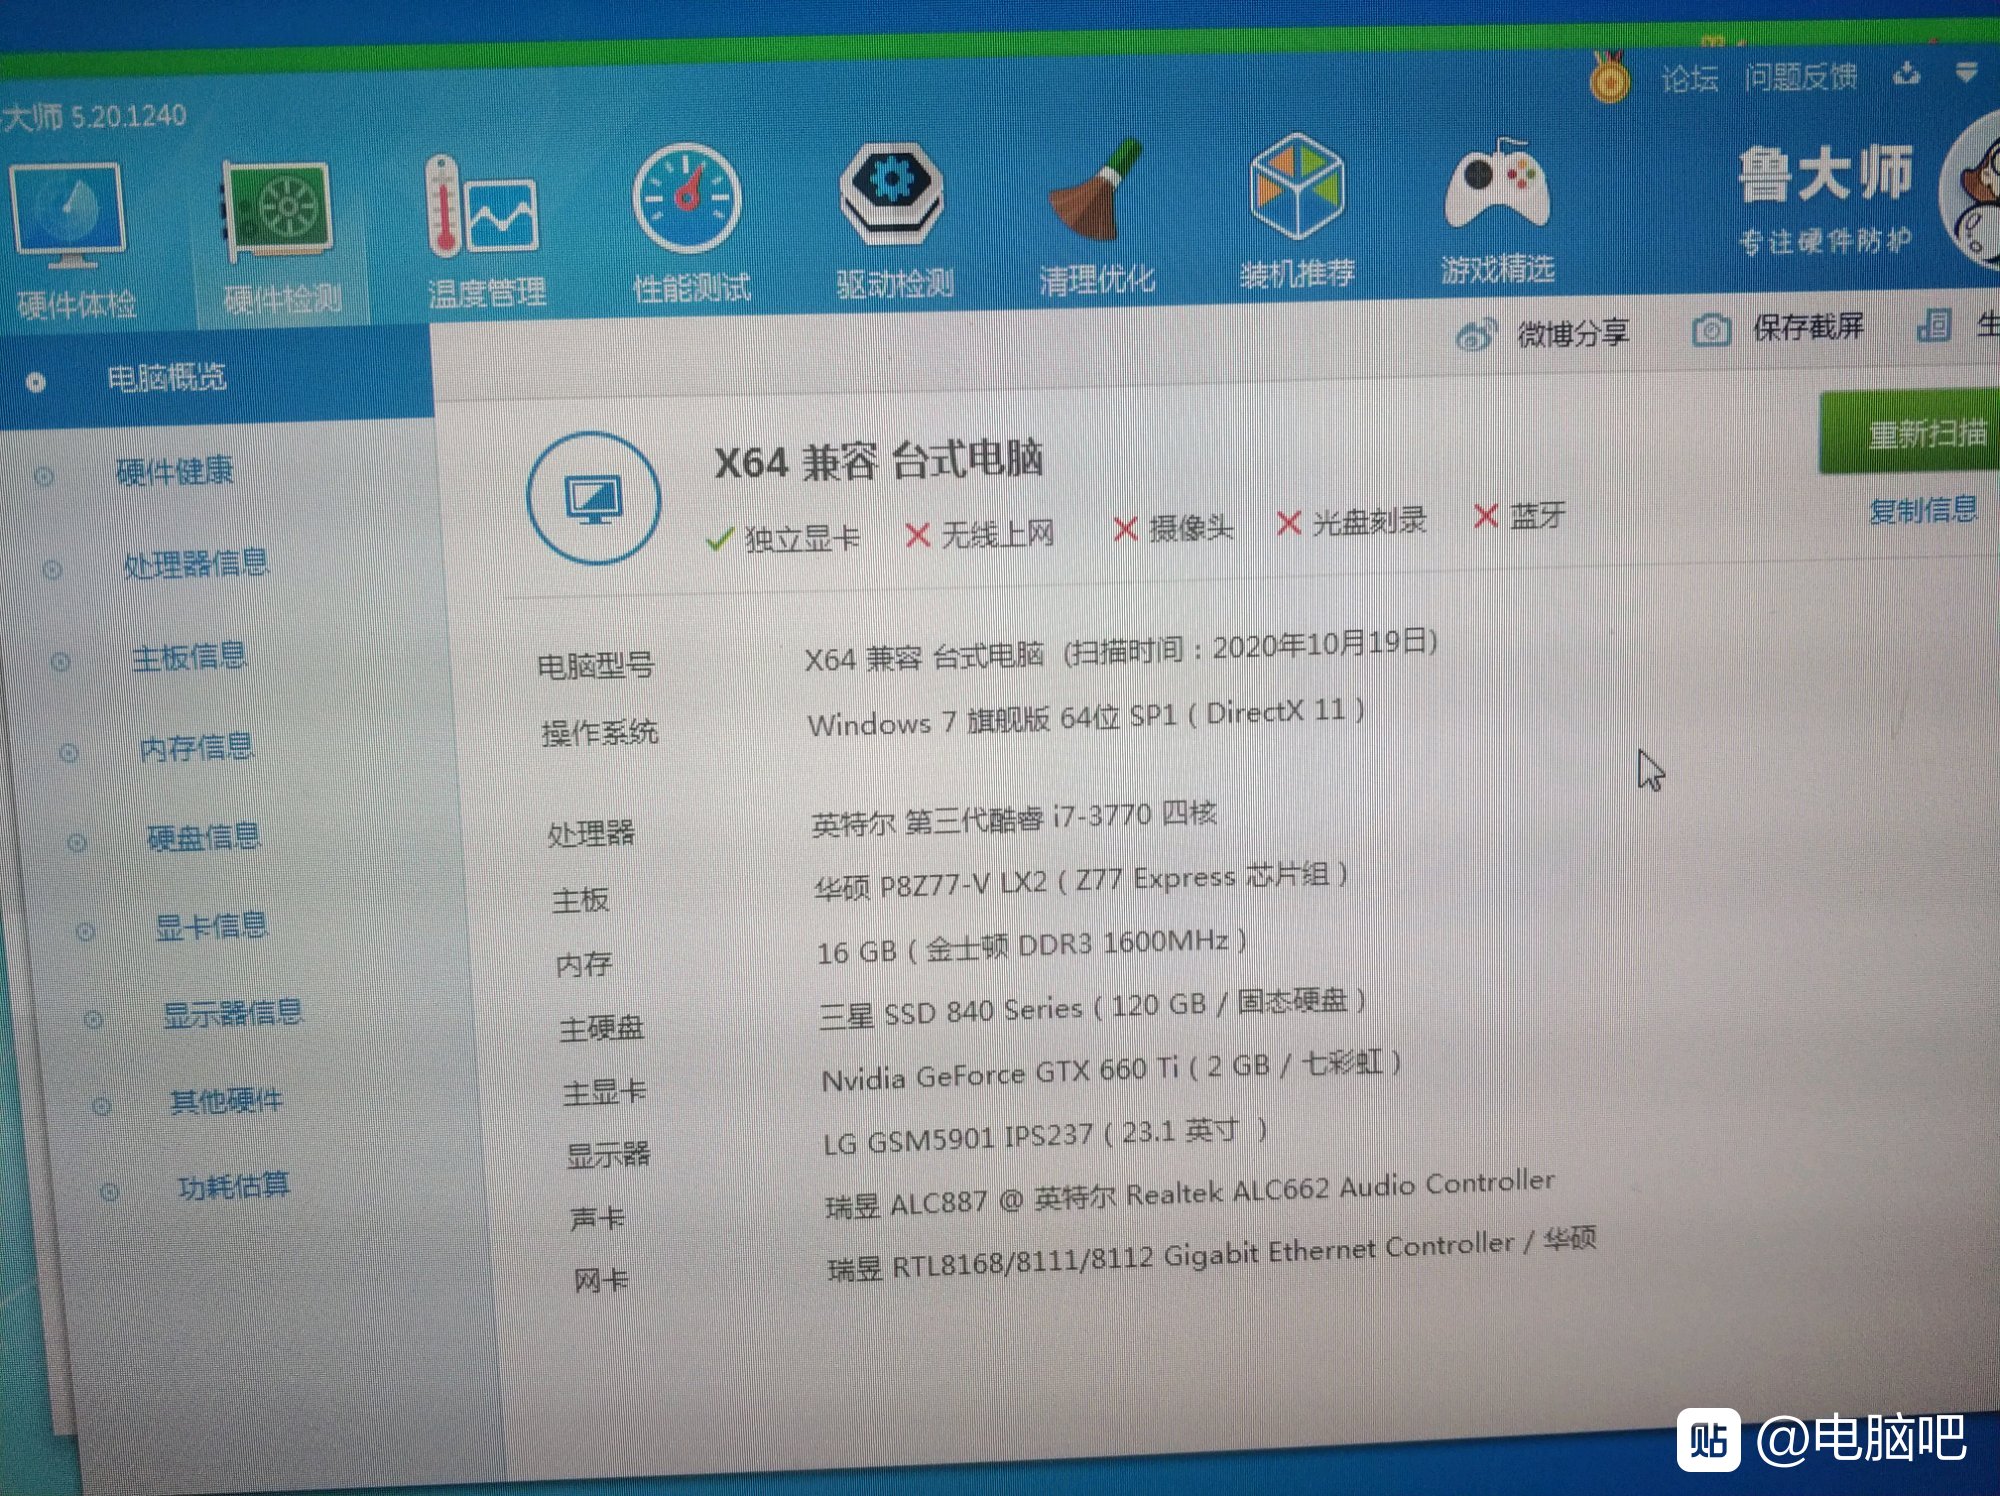Screen dimensions: 2000x1496
Task: Click the 保存截屏 save screenshot button
Action: click(x=1778, y=328)
